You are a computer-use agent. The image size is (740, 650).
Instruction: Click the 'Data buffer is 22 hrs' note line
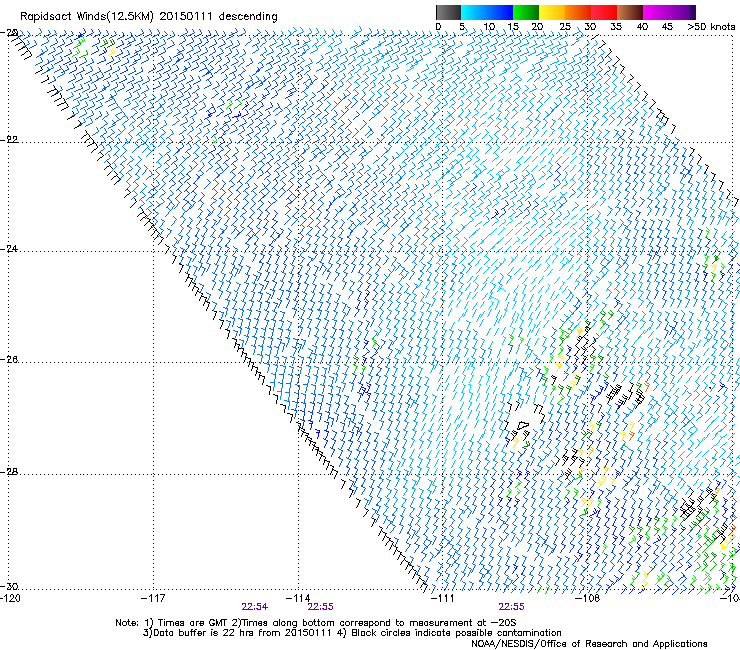point(352,633)
